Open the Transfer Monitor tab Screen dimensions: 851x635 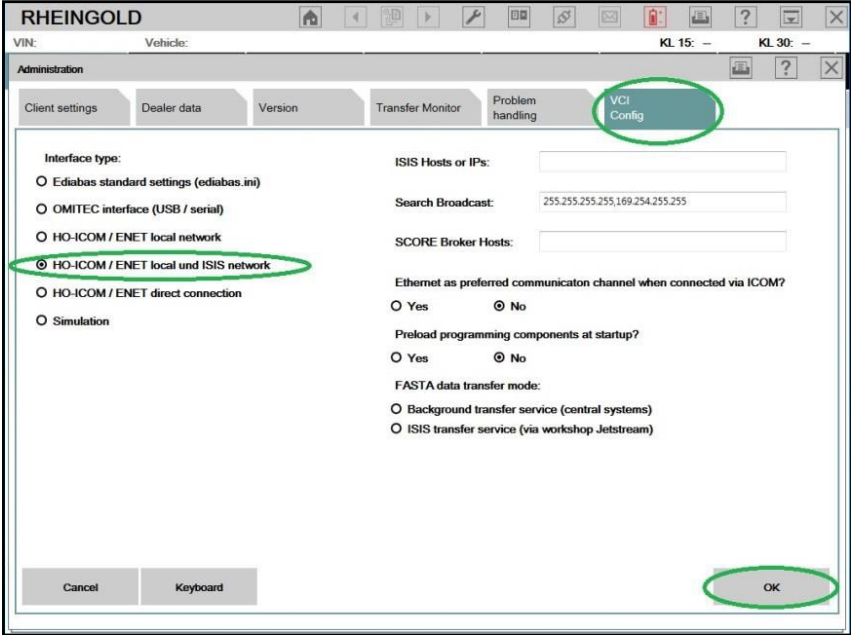(x=425, y=107)
